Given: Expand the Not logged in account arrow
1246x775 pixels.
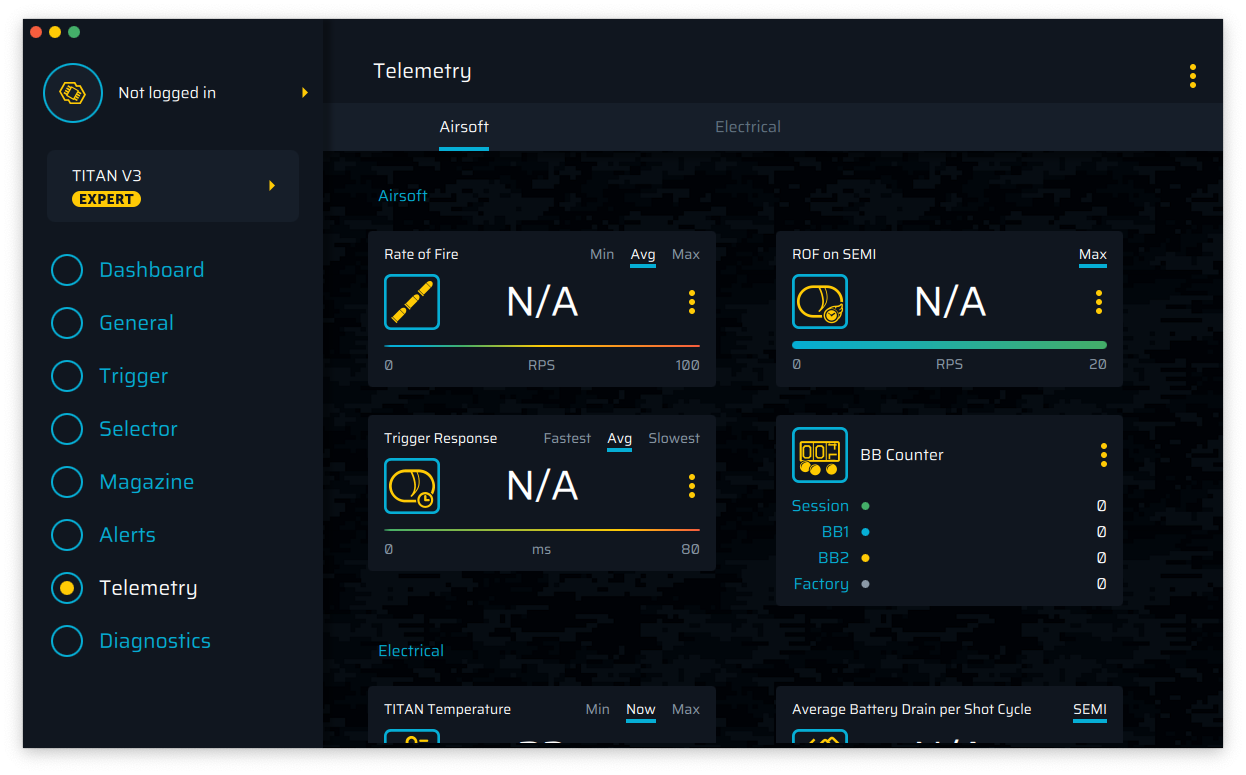Looking at the screenshot, I should point(305,93).
